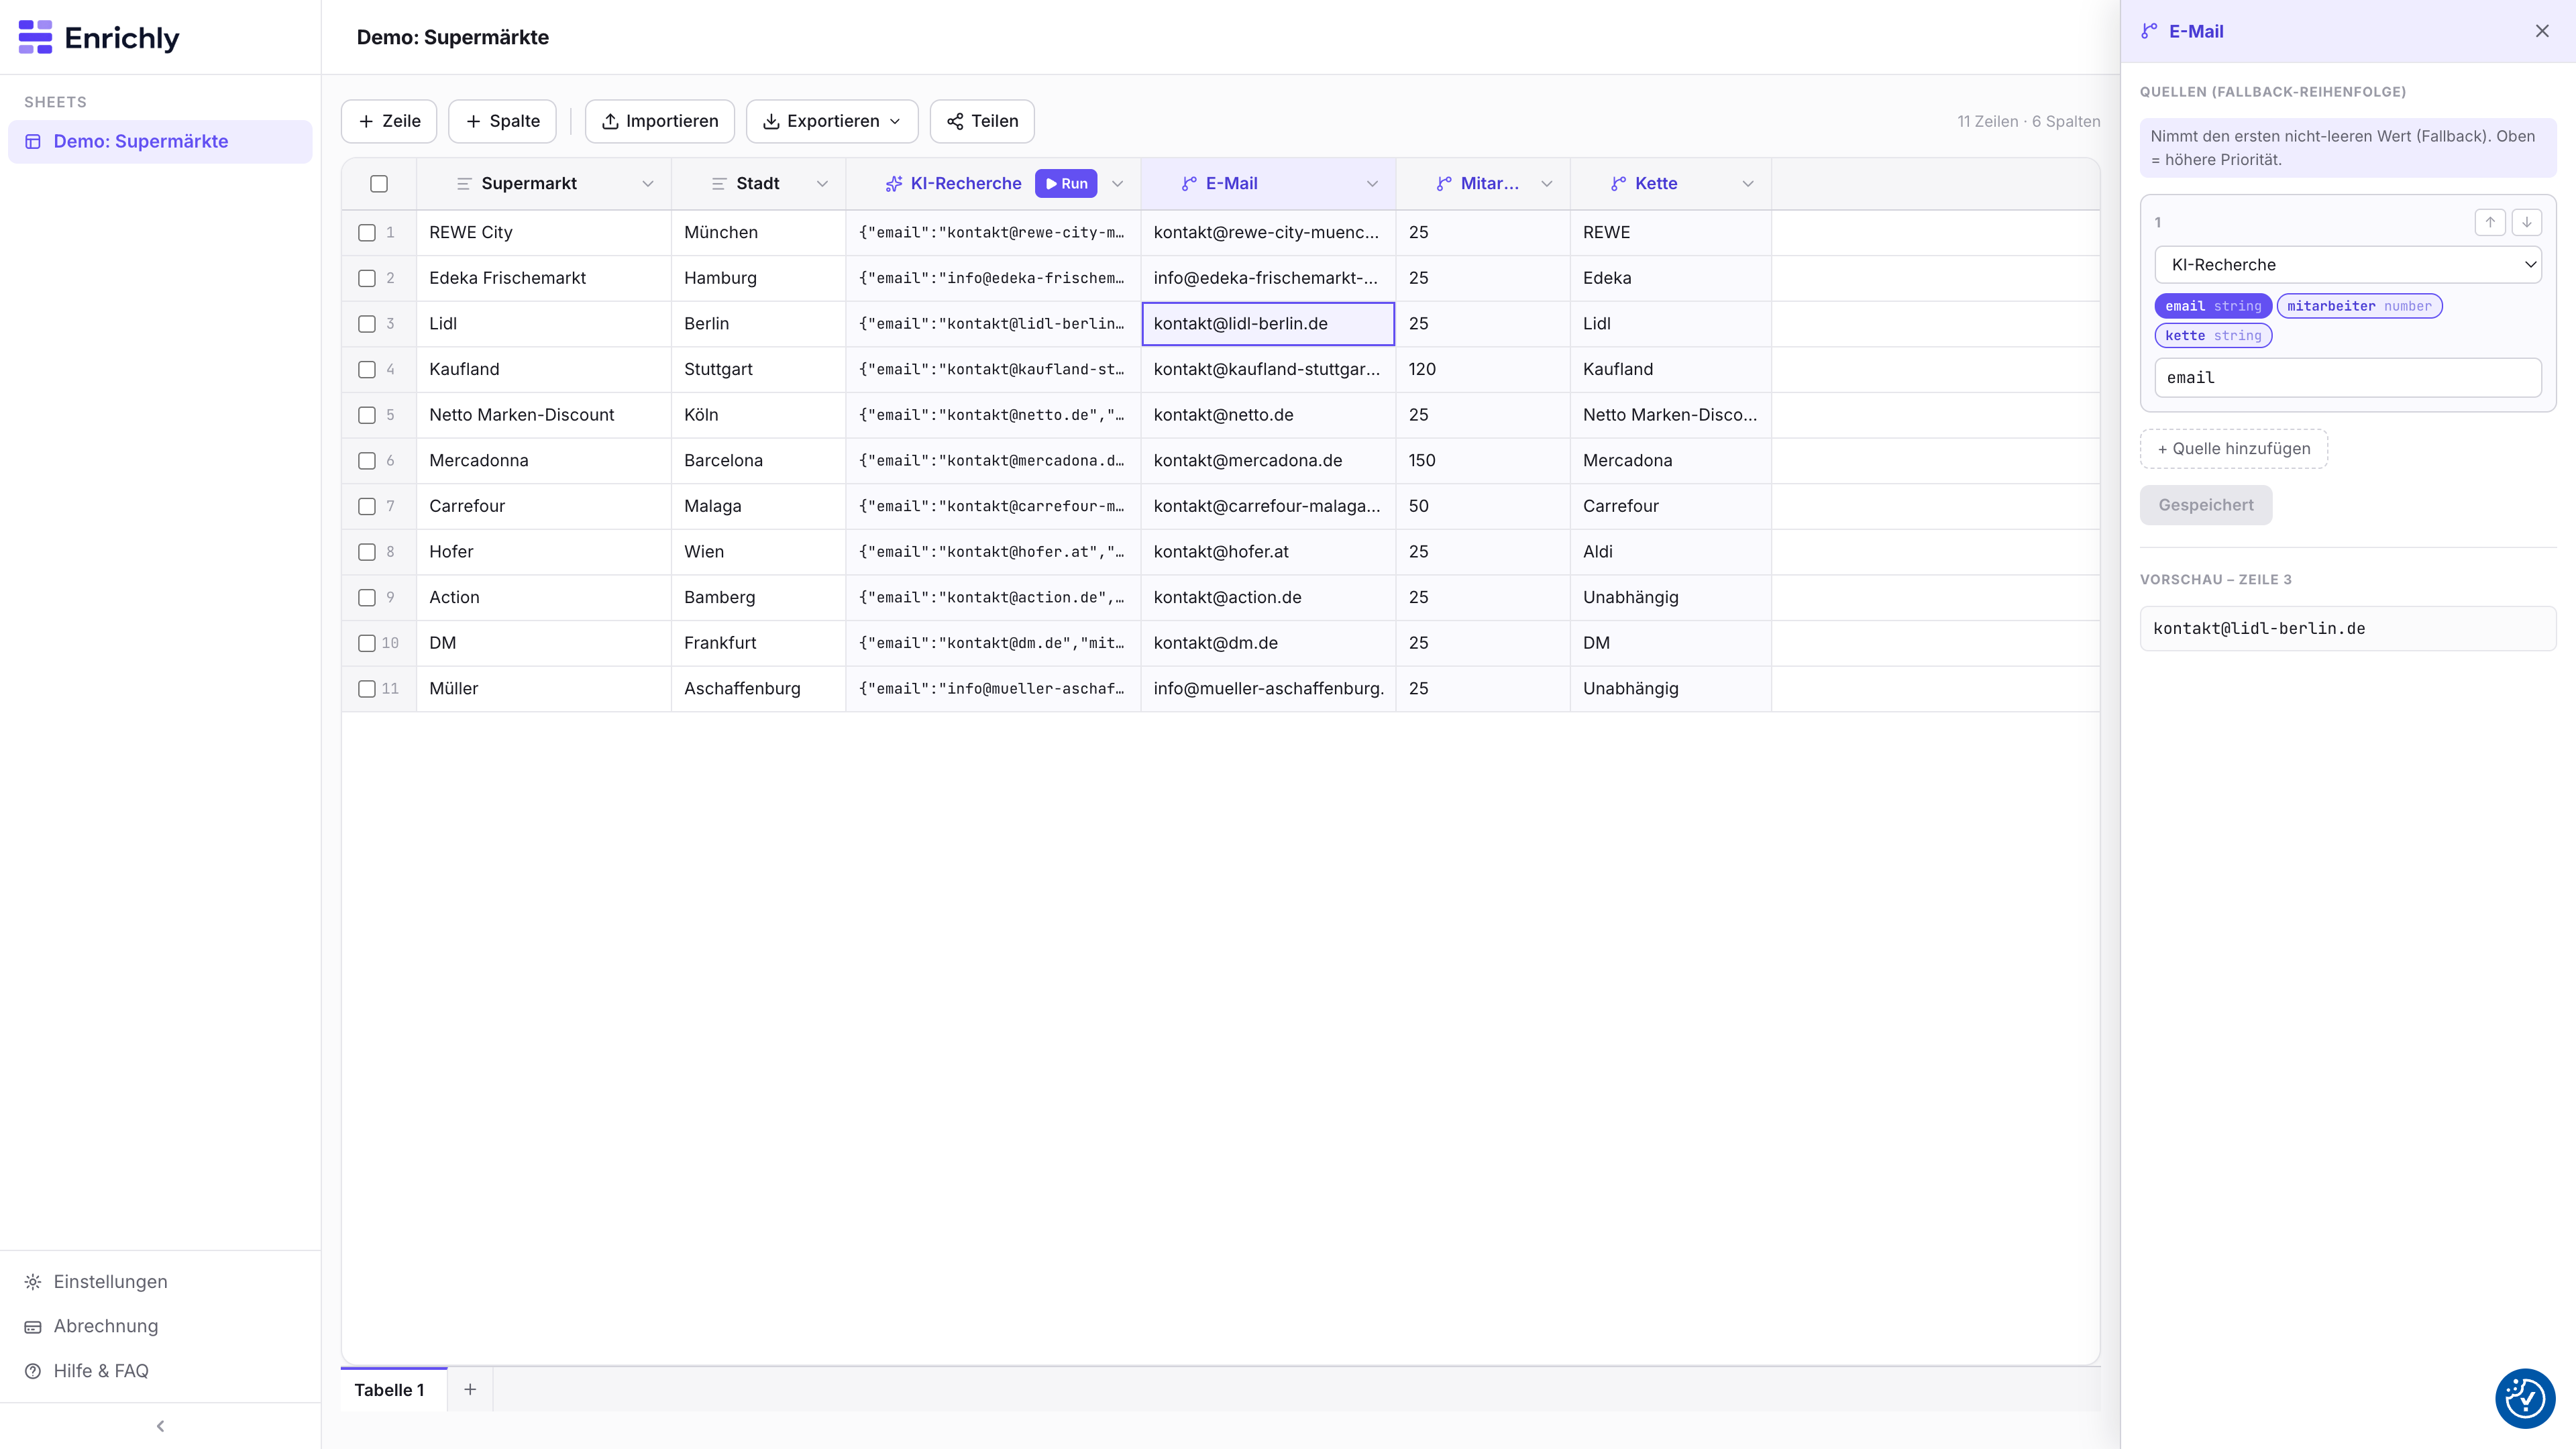Click the Abrechnung card icon

33,1326
